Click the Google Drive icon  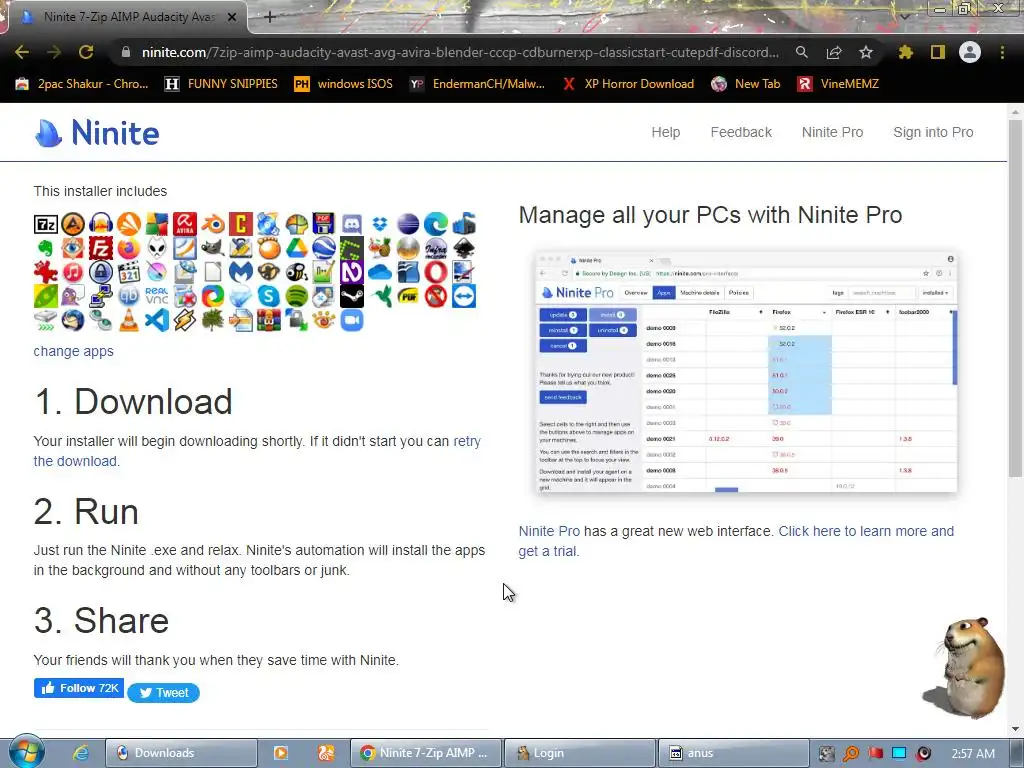pyautogui.click(x=296, y=248)
